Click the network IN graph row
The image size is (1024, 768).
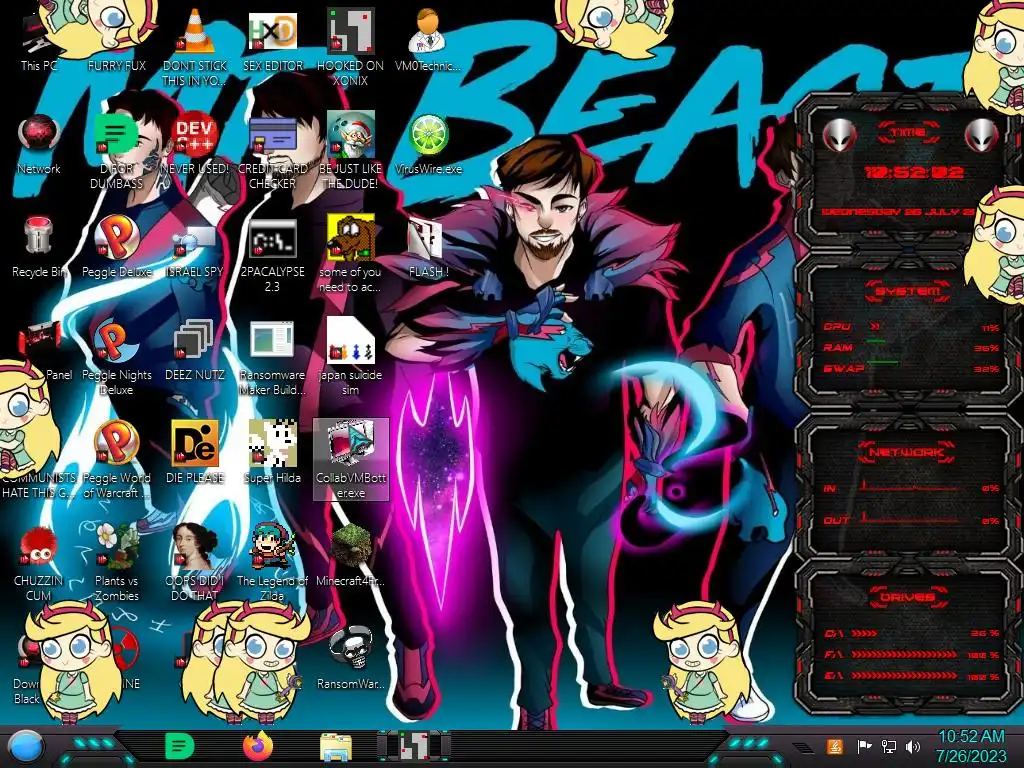[x=911, y=487]
